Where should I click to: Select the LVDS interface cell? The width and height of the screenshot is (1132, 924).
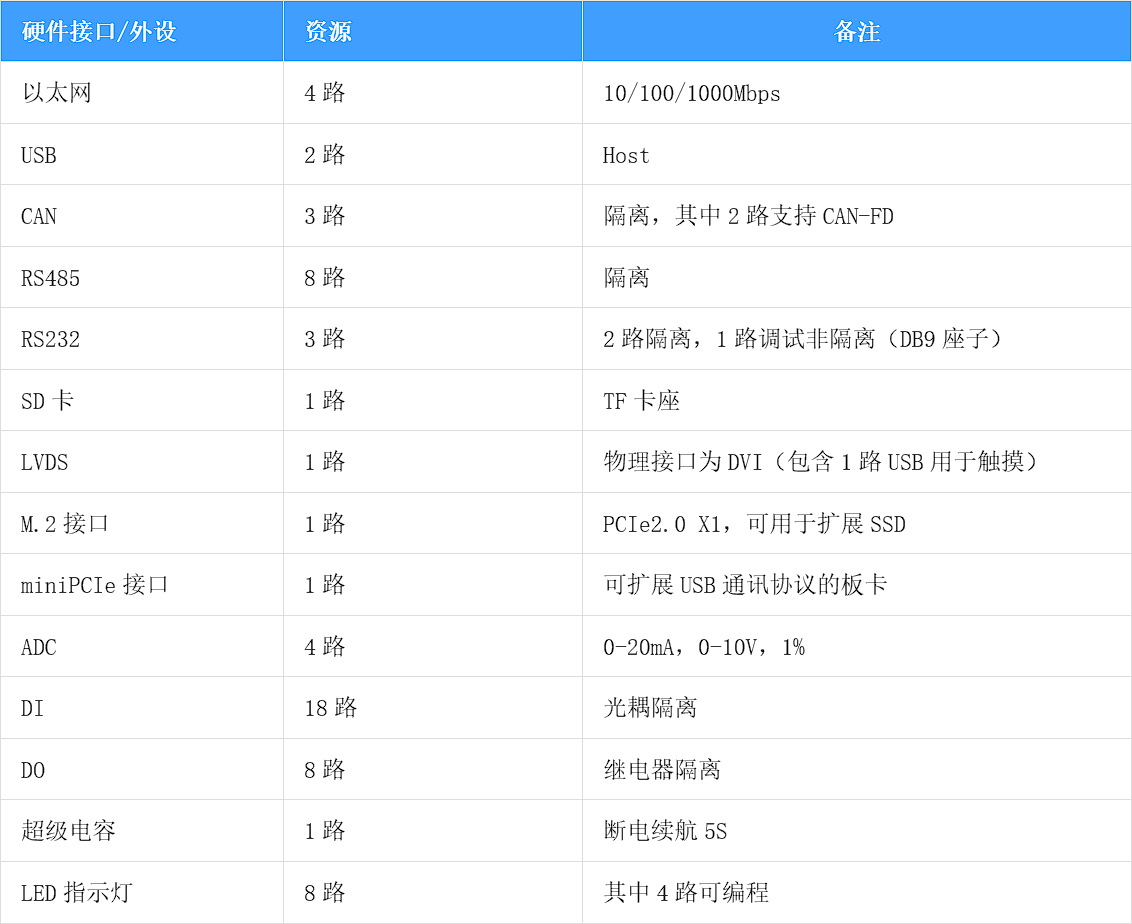click(x=45, y=462)
